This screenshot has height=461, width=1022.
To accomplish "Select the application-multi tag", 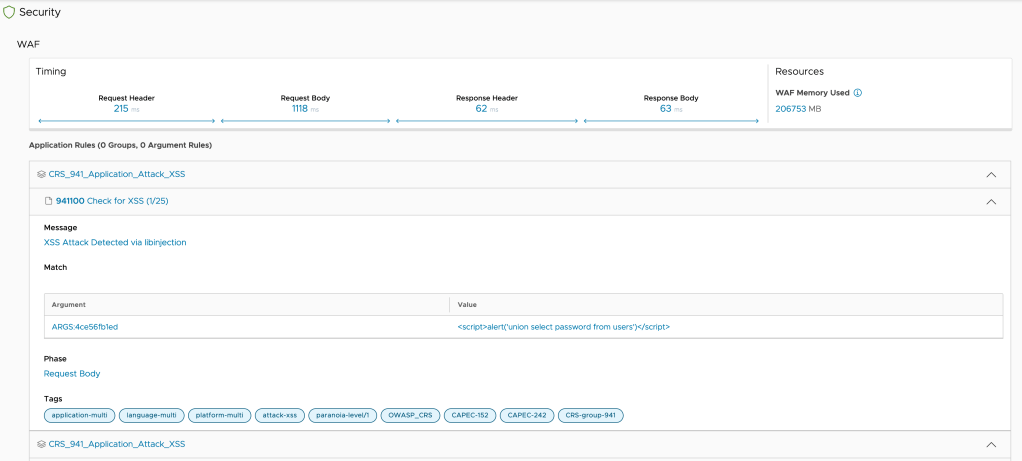I will pos(79,415).
